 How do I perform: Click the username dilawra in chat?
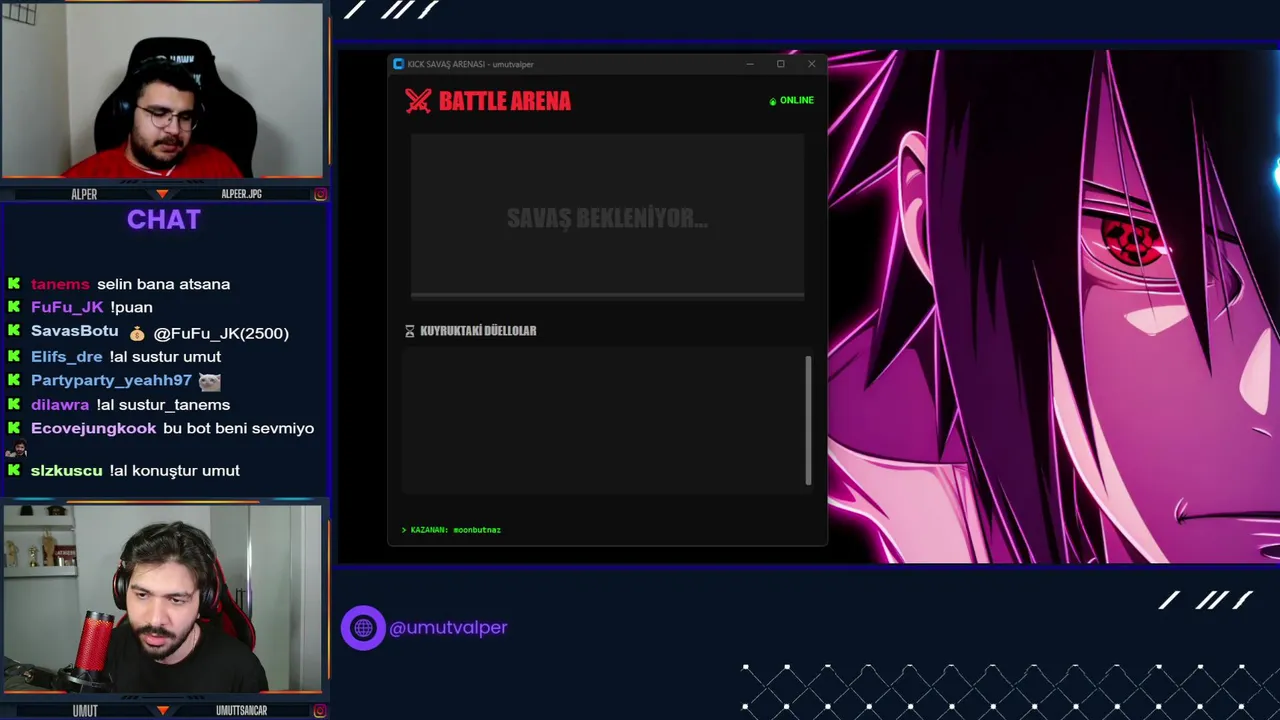pyautogui.click(x=60, y=404)
